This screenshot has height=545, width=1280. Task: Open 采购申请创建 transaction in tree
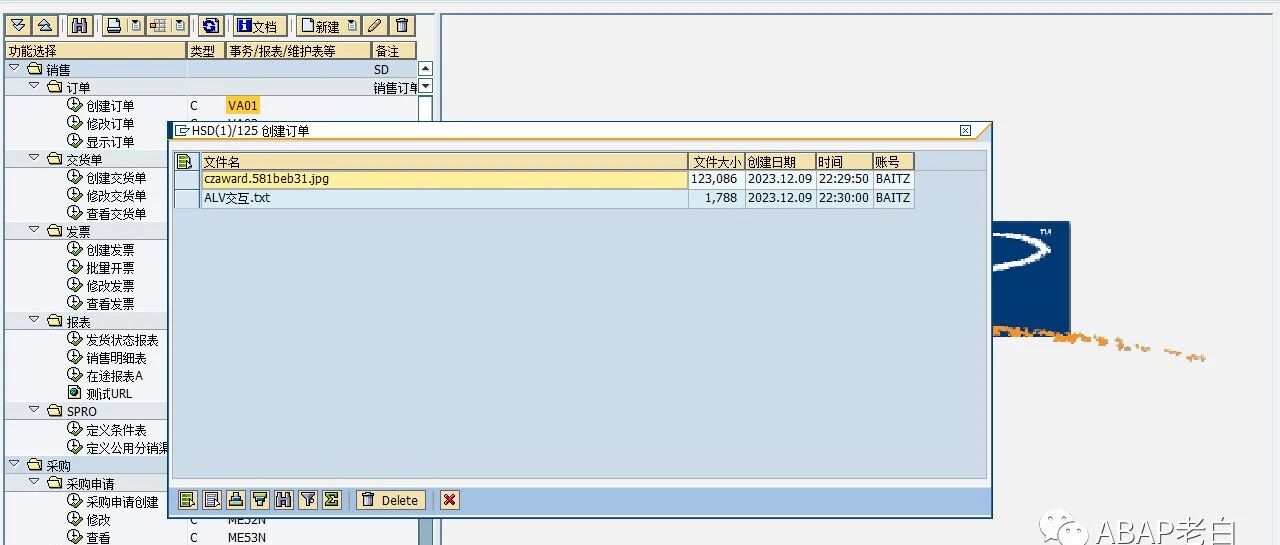point(122,502)
